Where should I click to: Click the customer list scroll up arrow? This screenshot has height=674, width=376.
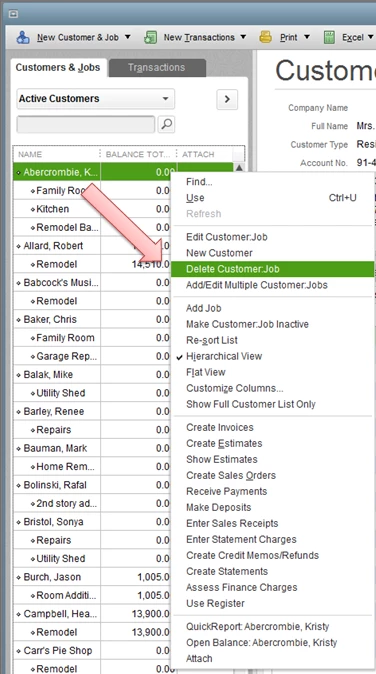(239, 168)
